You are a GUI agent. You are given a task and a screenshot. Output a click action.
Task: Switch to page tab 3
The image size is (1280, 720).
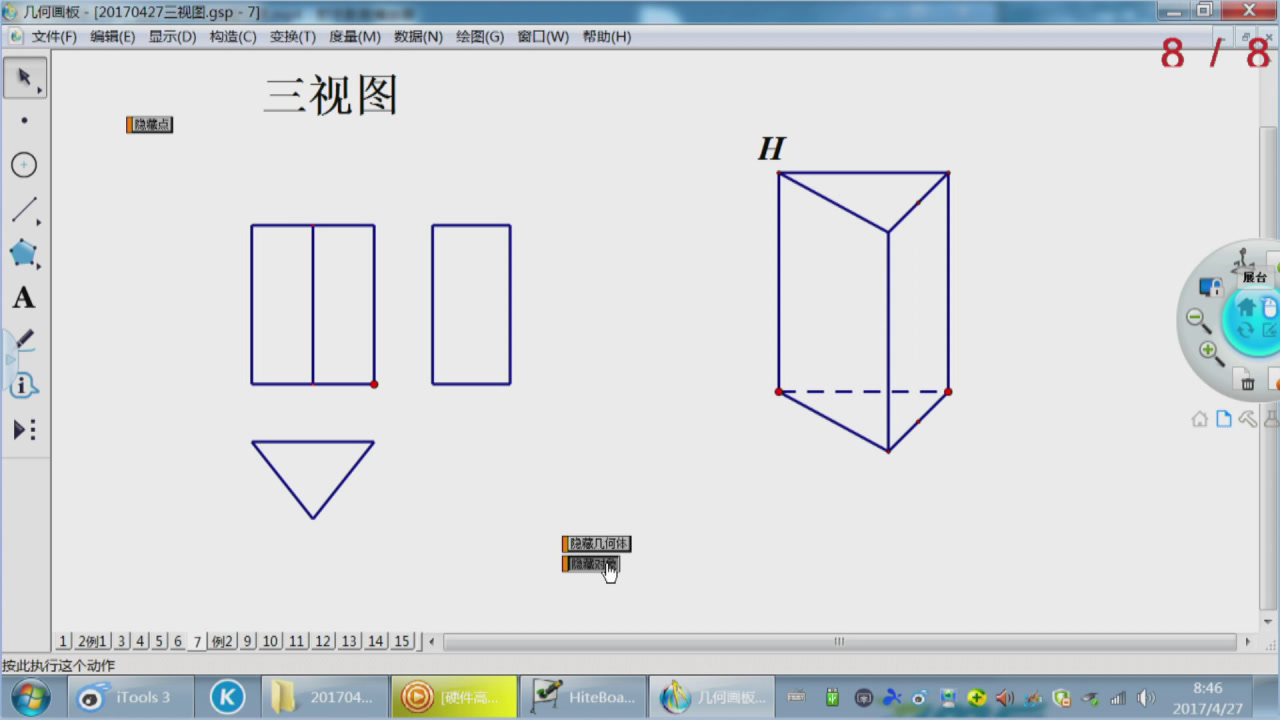tap(122, 641)
